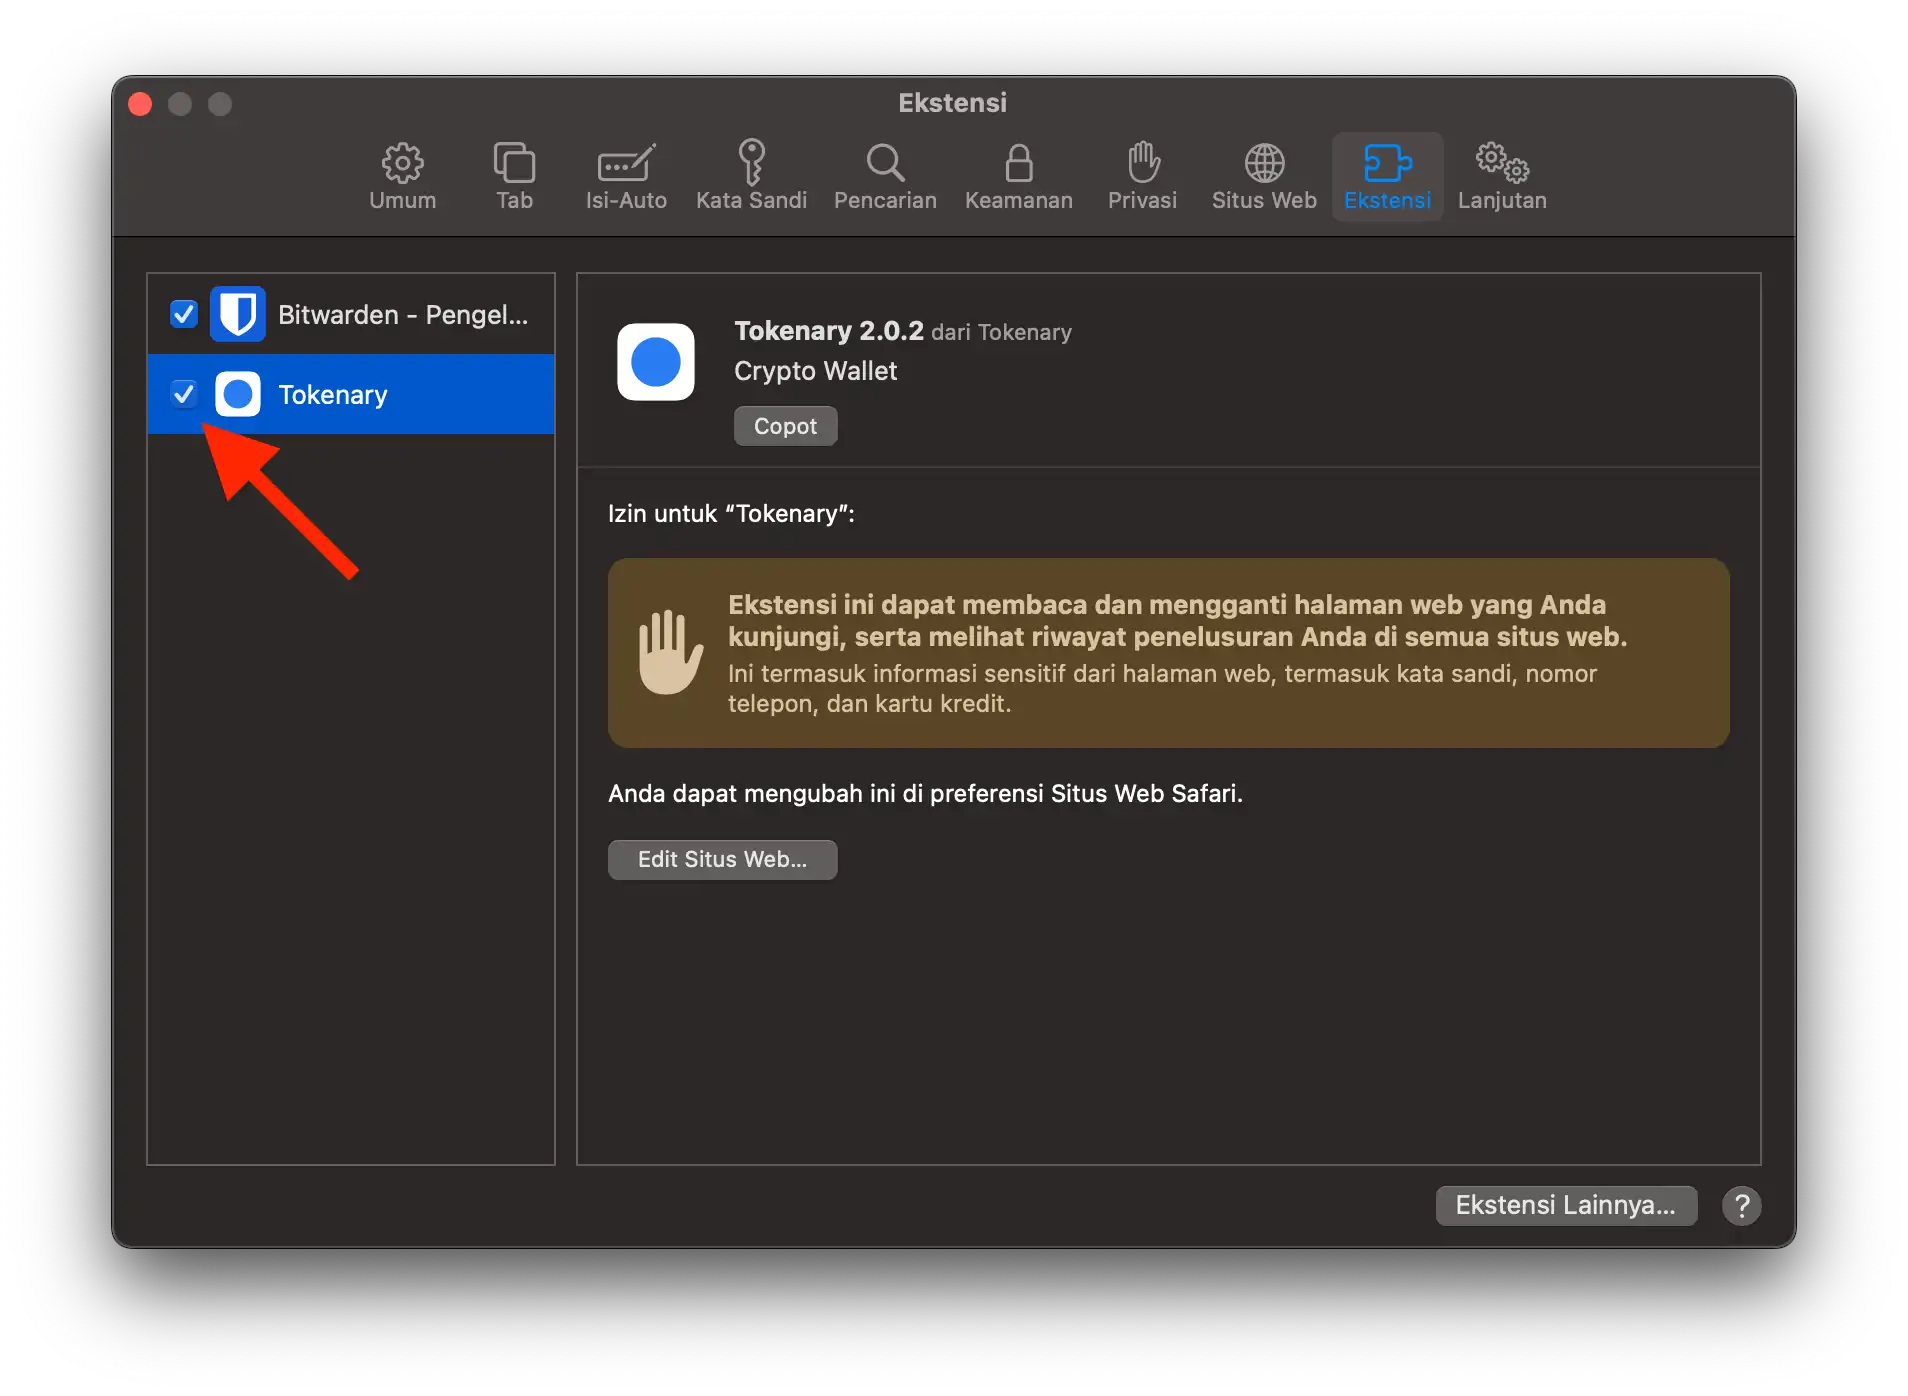This screenshot has height=1396, width=1908.
Task: Open Lanjutan advanced gears pane
Action: coord(1501,176)
